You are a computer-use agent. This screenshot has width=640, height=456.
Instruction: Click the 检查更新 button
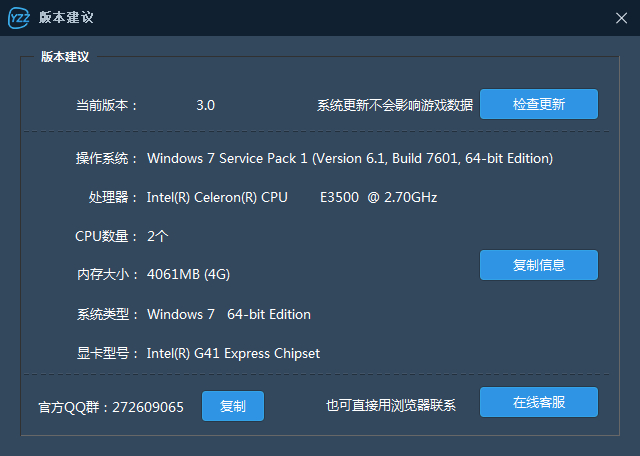[539, 104]
